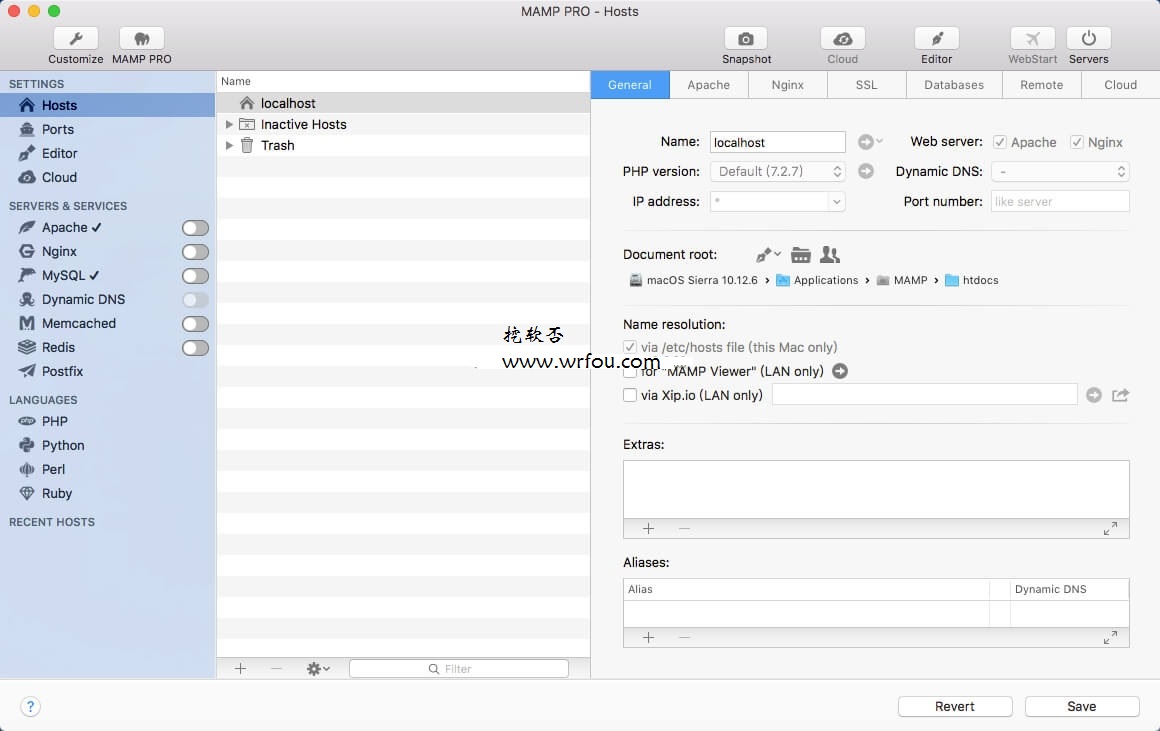Toggle the Memcached switch
This screenshot has width=1160, height=731.
[195, 324]
